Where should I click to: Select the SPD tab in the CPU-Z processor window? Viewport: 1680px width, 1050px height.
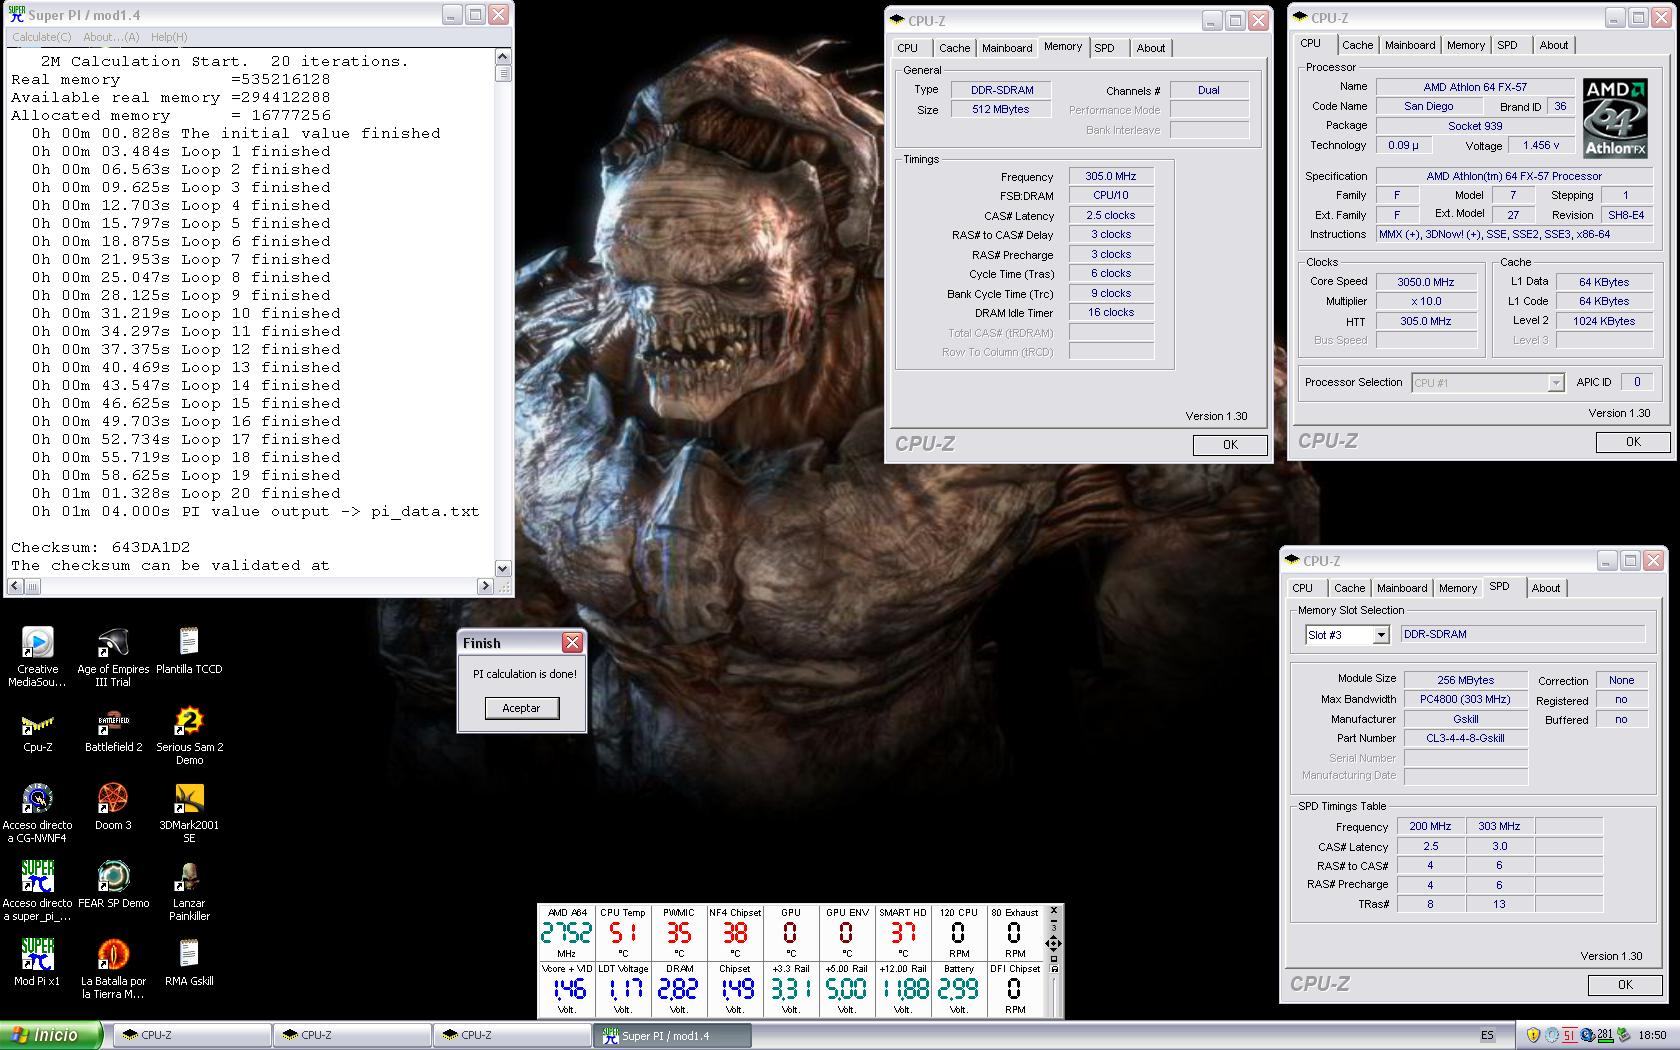[1506, 45]
